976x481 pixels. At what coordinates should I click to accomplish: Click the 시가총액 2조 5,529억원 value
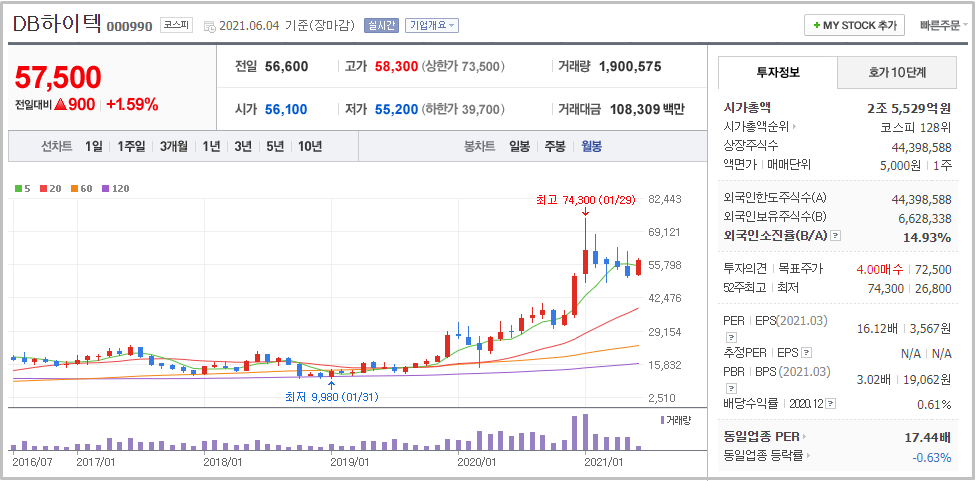pos(909,108)
